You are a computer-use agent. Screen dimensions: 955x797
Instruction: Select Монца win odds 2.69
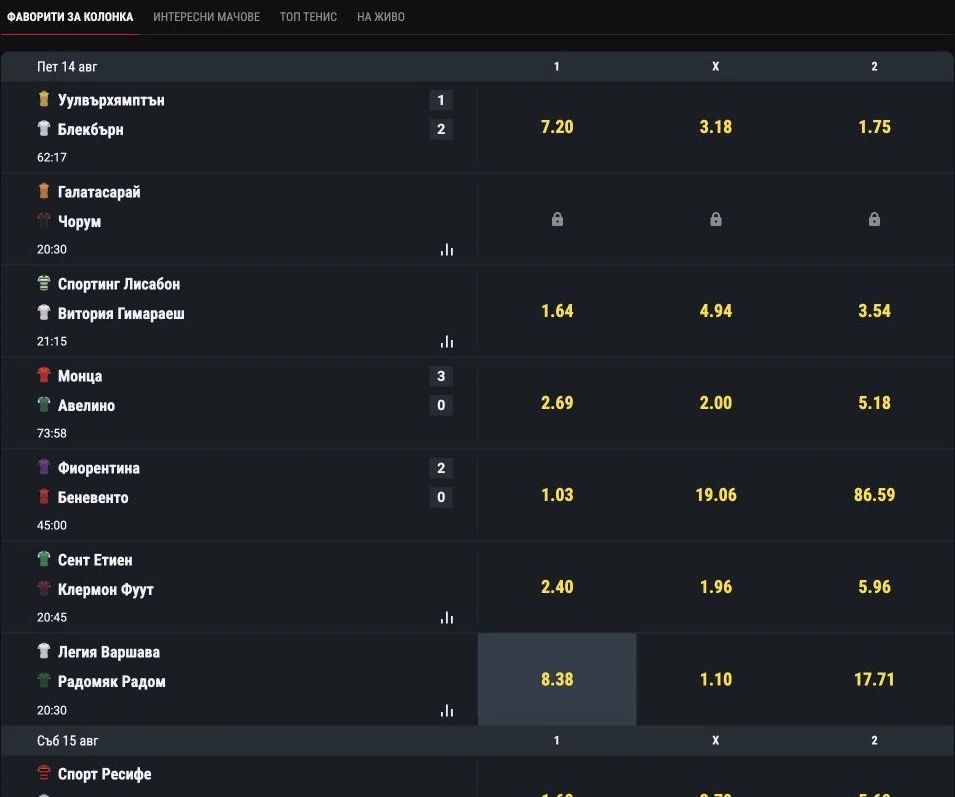(x=557, y=403)
